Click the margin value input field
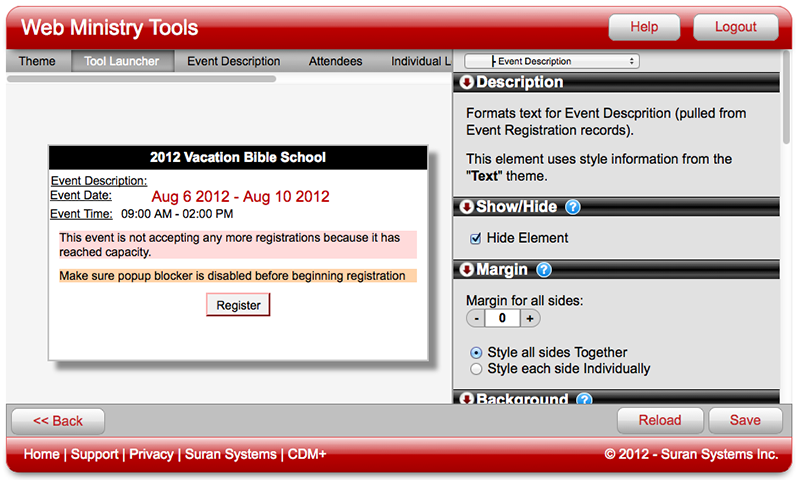800x480 pixels. [503, 318]
